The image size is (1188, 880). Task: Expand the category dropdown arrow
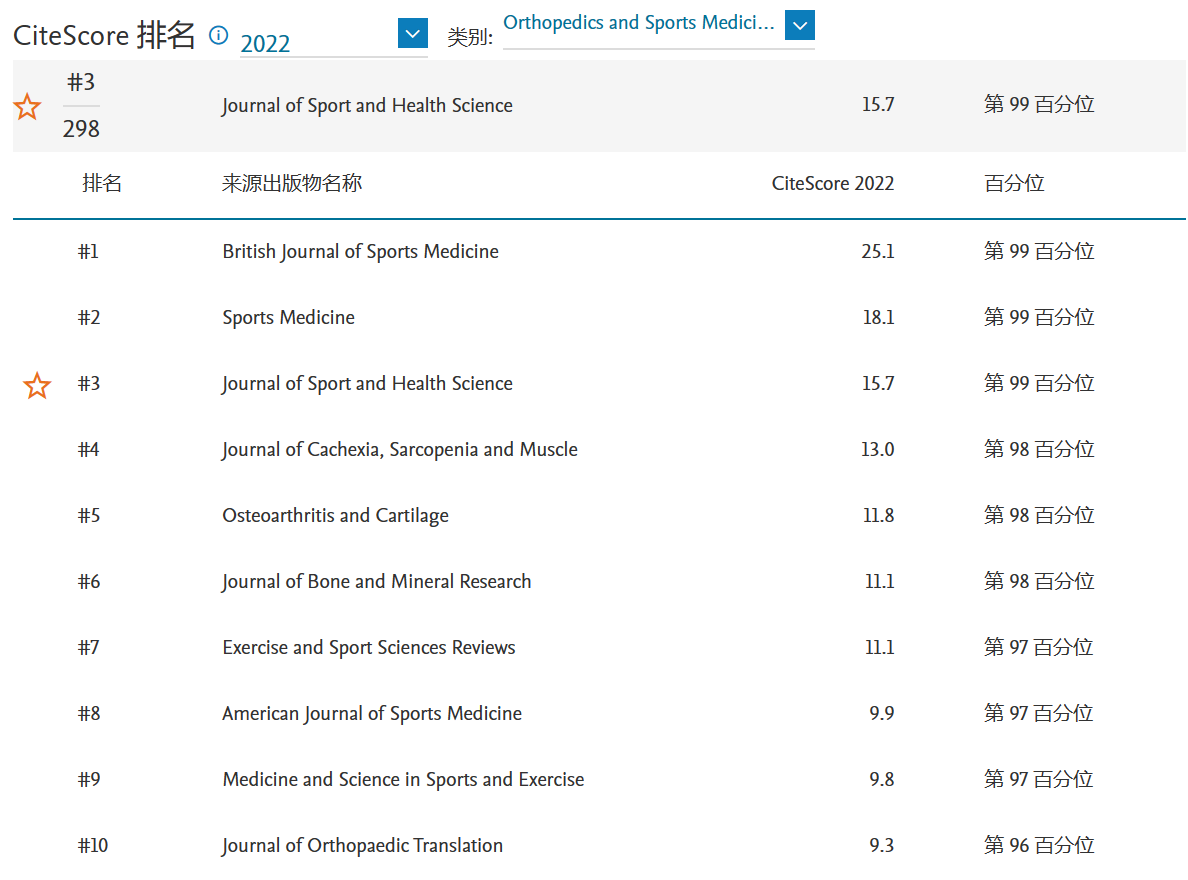point(799,25)
